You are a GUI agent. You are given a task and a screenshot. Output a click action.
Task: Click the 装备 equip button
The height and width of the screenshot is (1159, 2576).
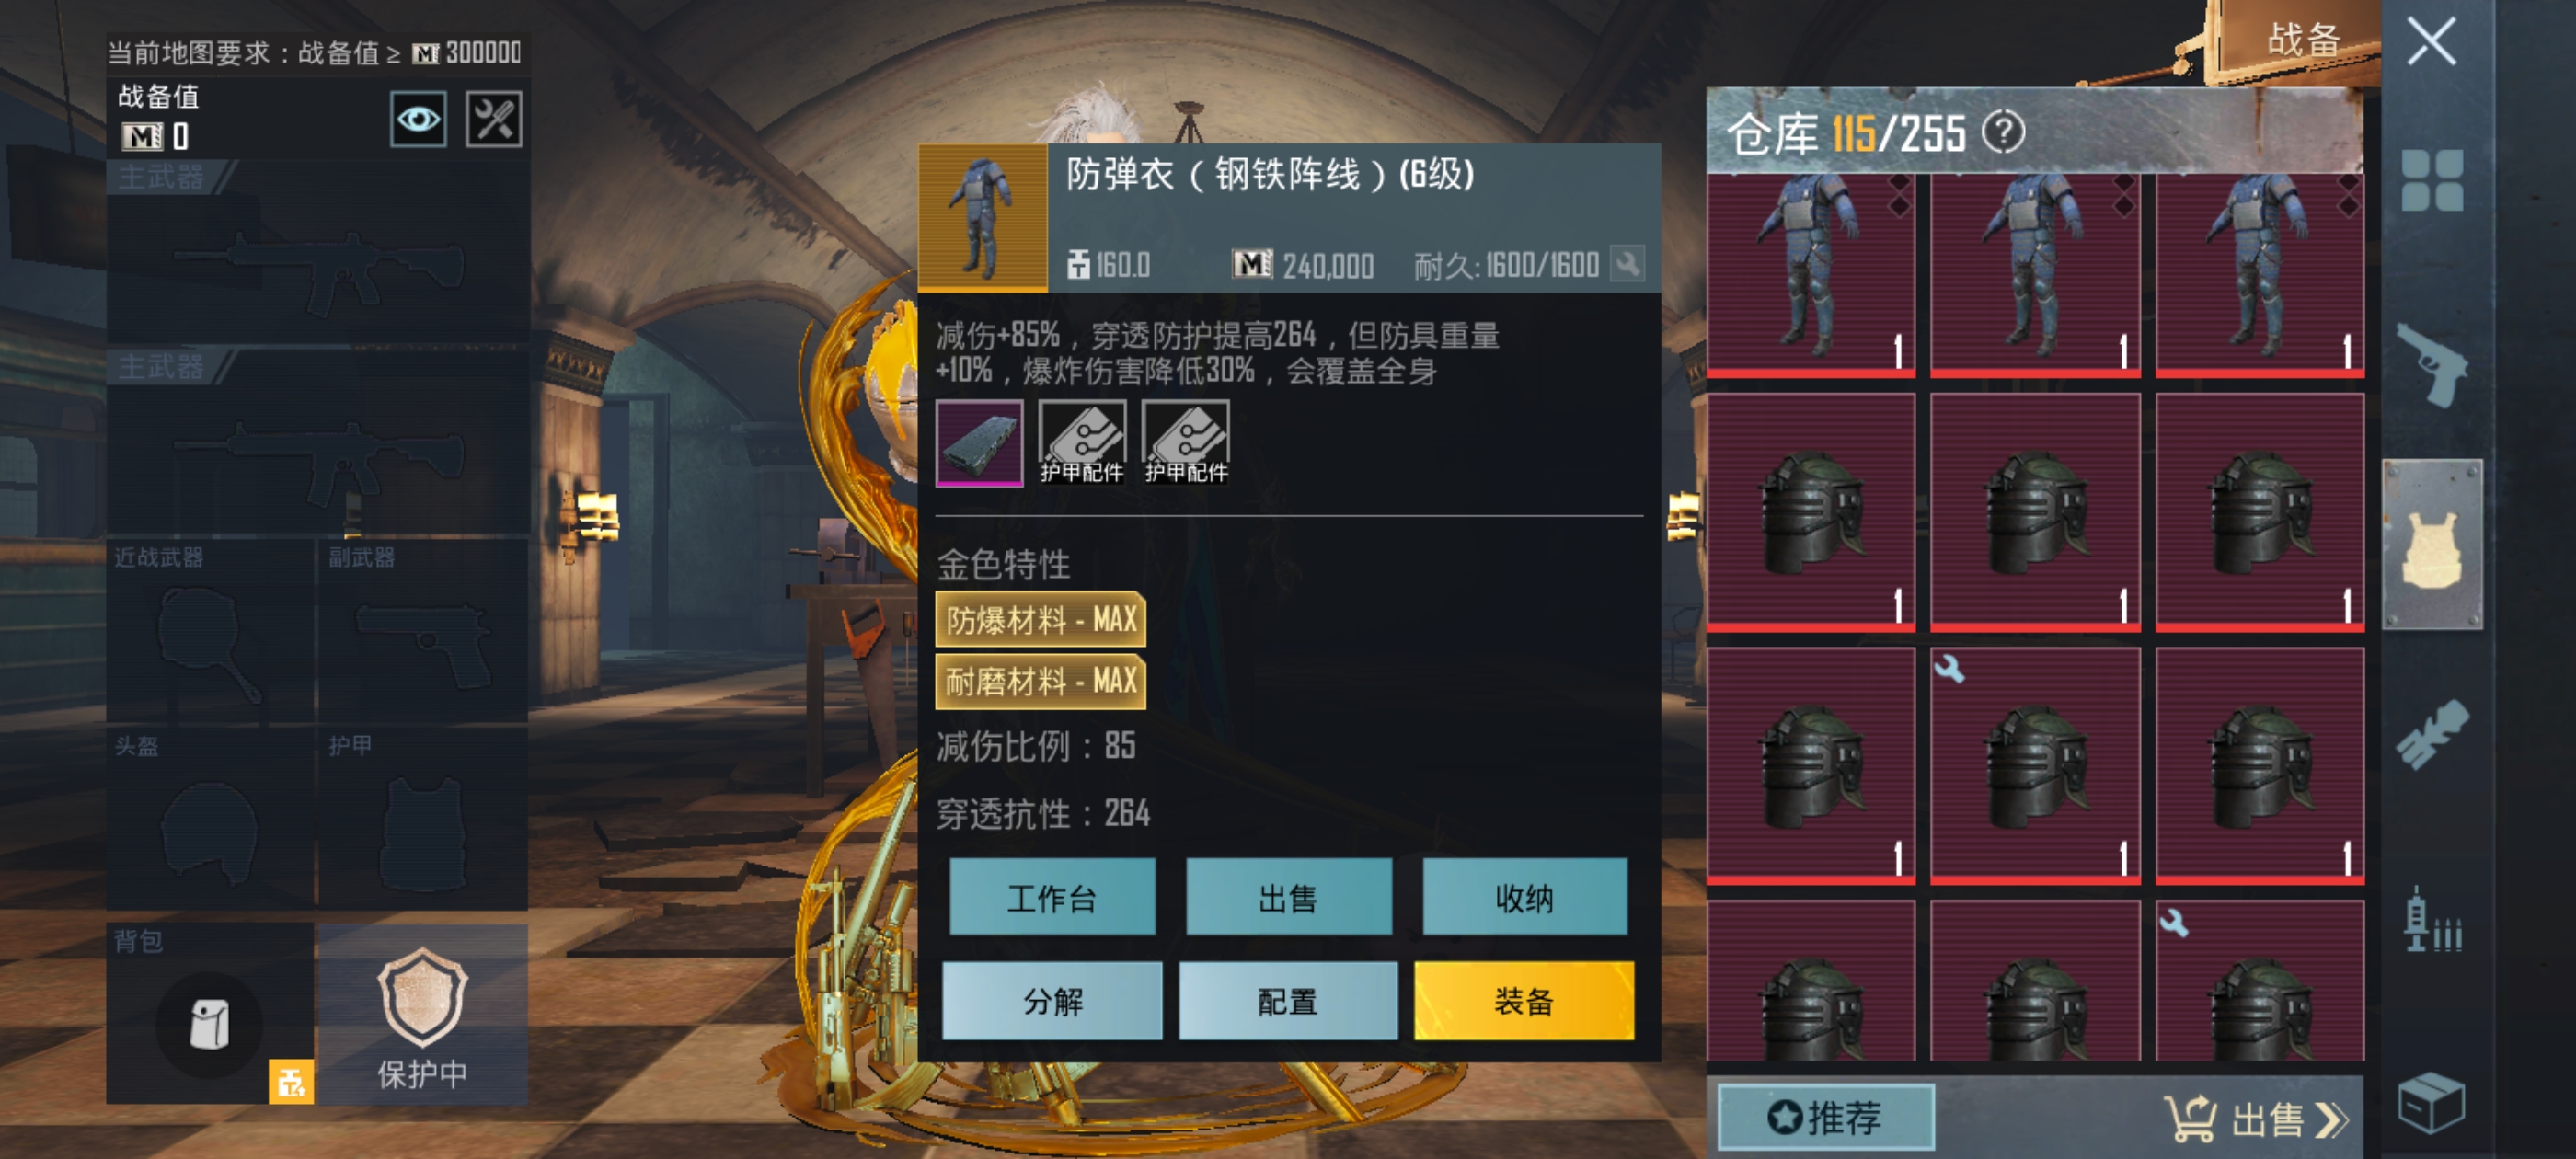pos(1524,1000)
